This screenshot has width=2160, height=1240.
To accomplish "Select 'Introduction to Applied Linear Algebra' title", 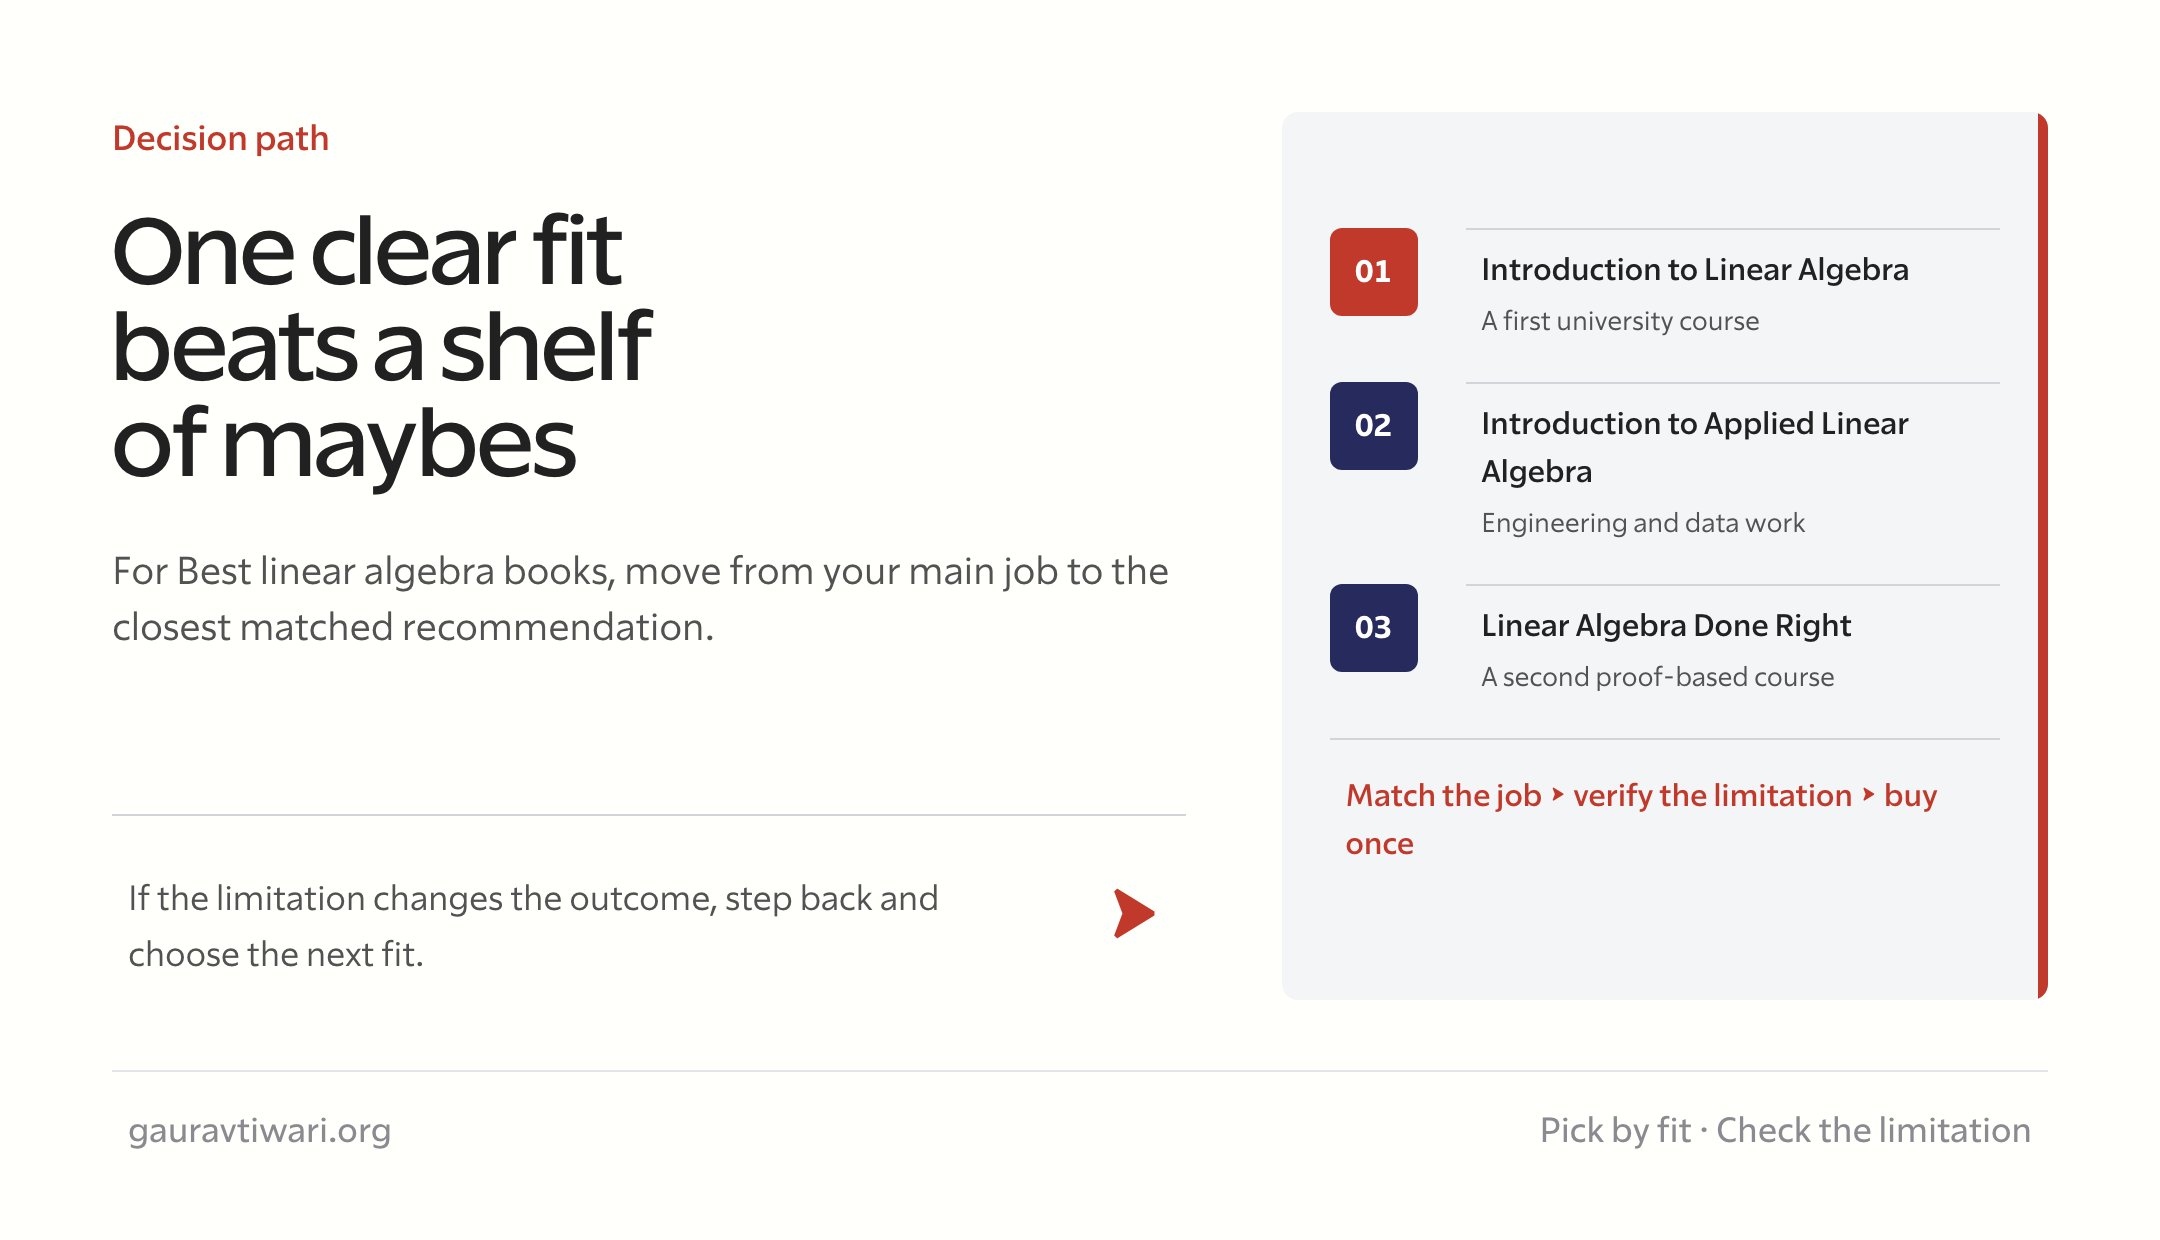I will click(1695, 447).
